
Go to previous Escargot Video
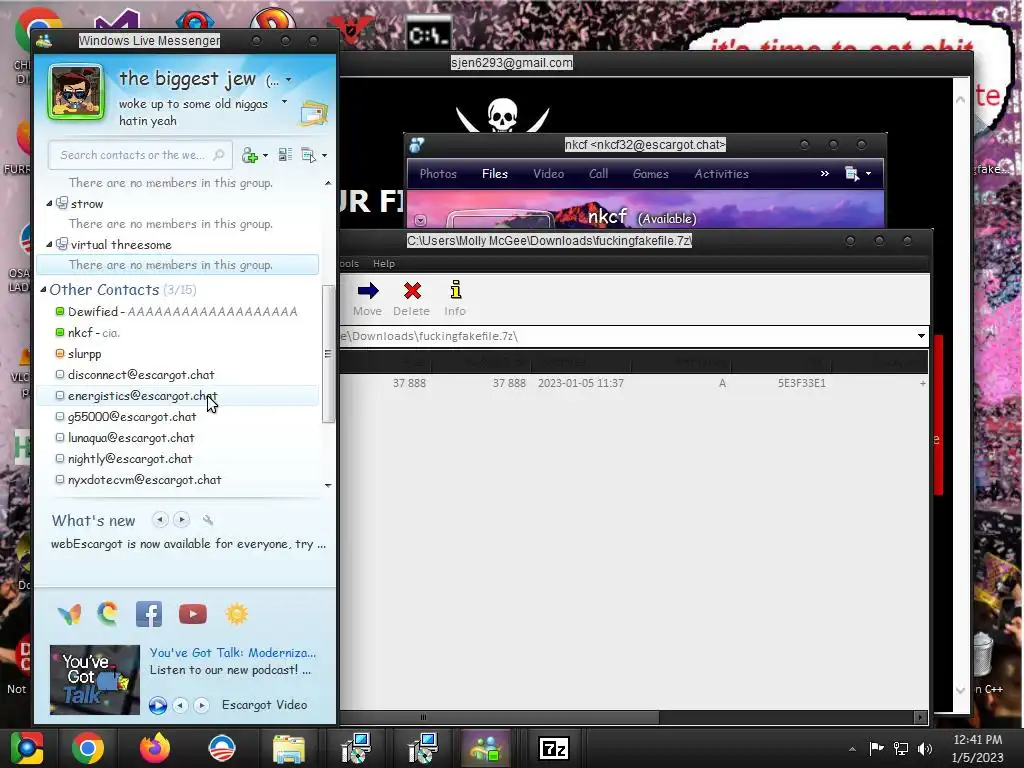(180, 705)
